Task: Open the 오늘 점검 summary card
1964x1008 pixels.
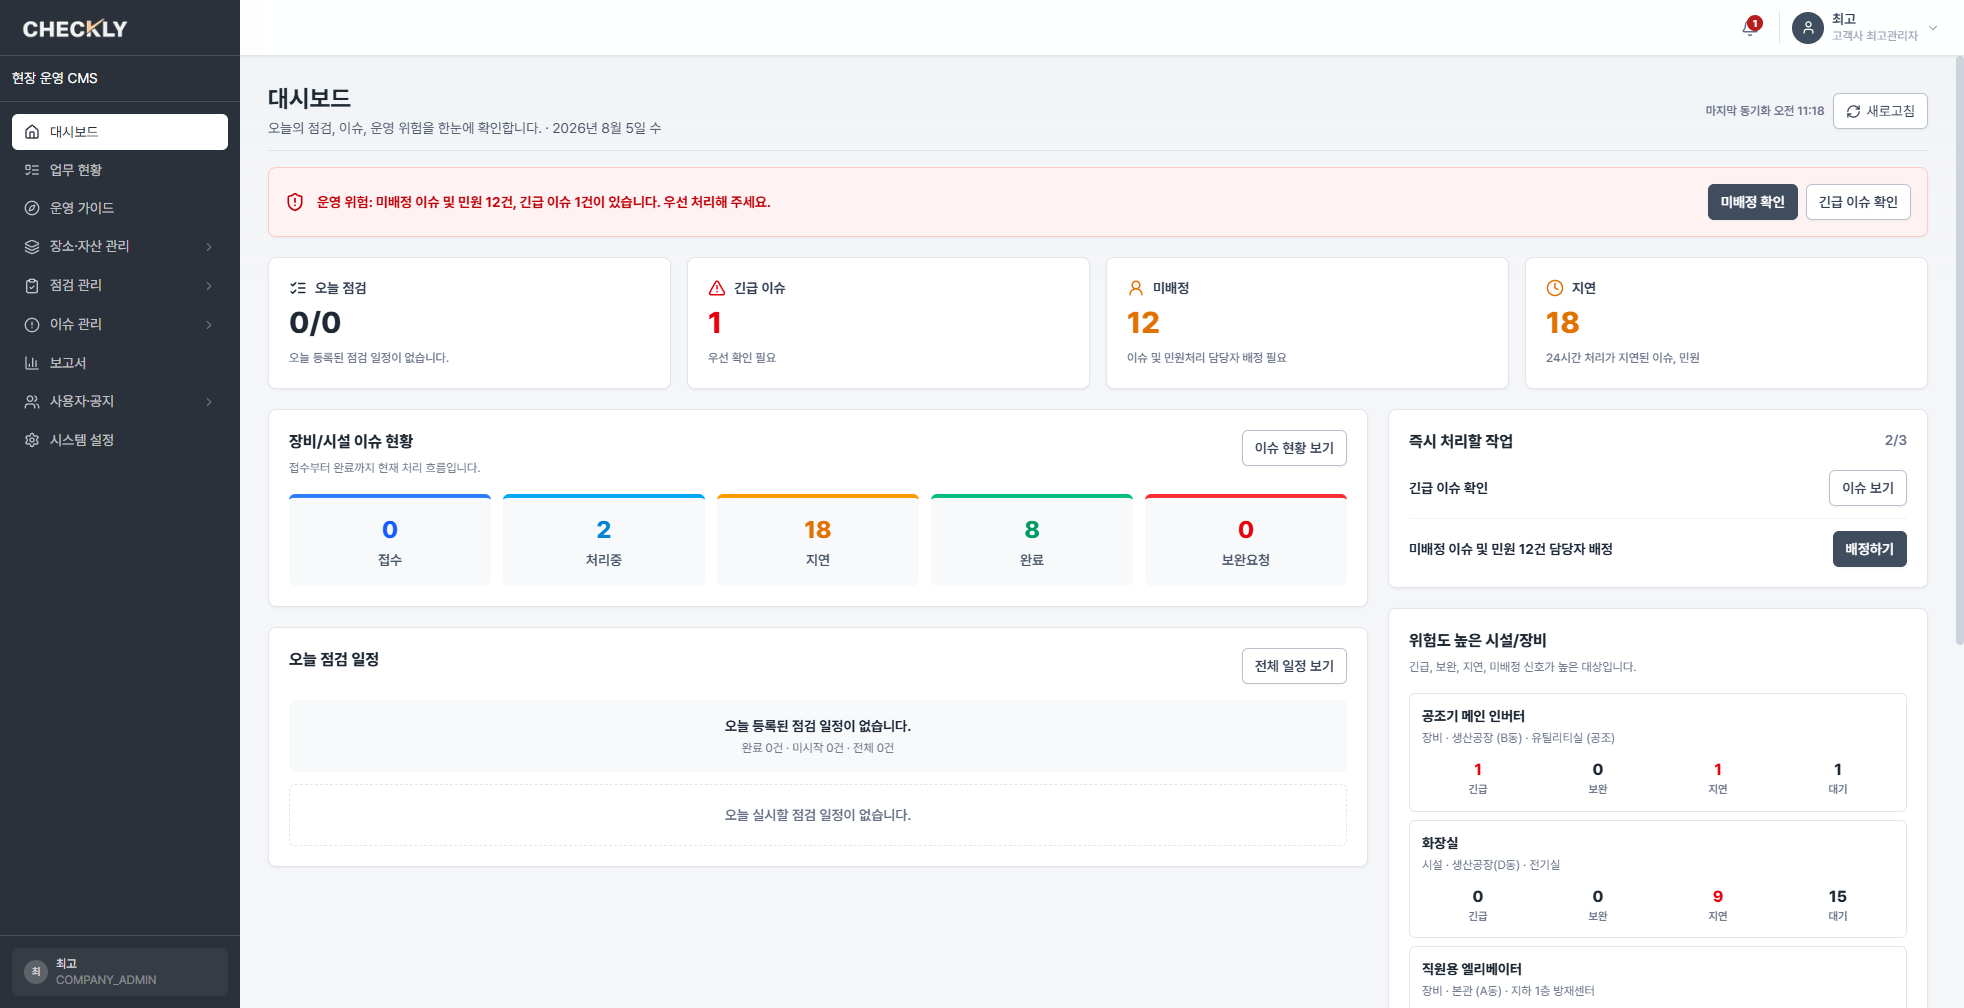Action: pos(469,323)
